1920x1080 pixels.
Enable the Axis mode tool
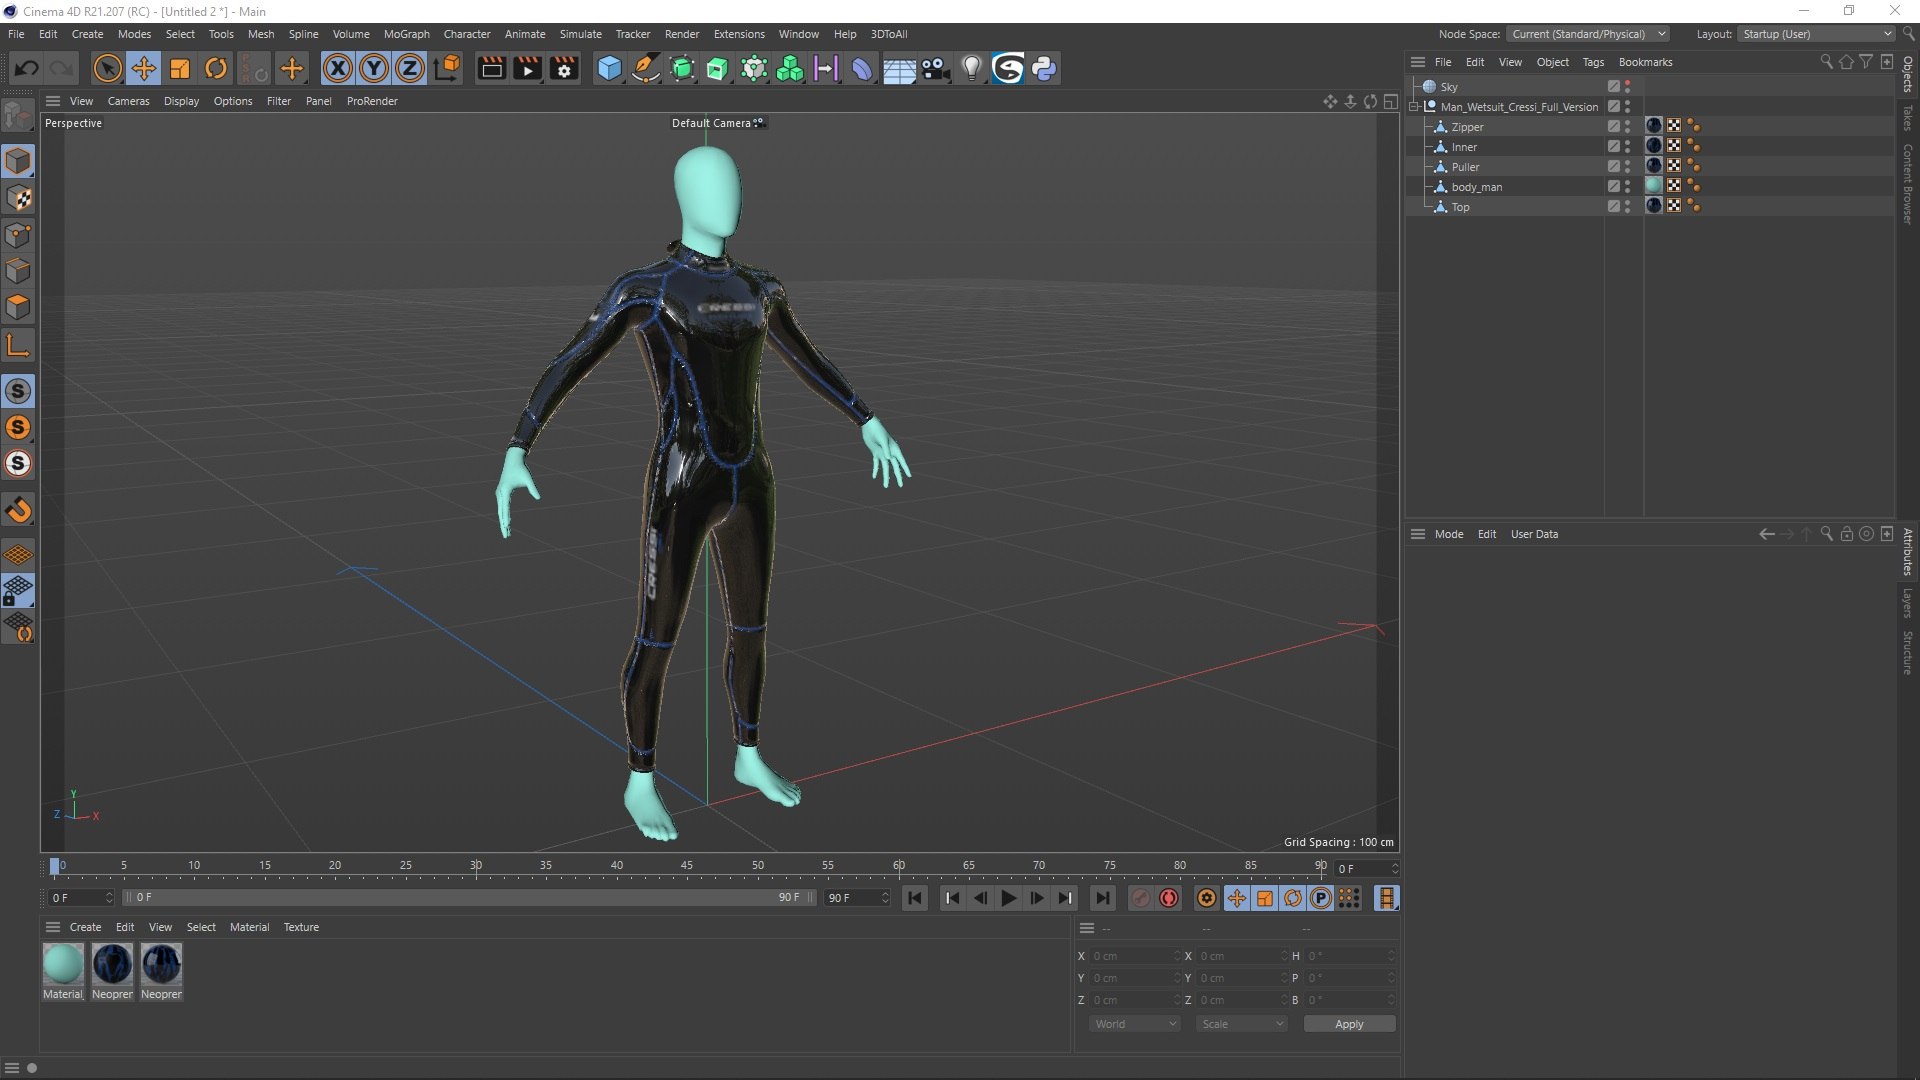pos(18,346)
